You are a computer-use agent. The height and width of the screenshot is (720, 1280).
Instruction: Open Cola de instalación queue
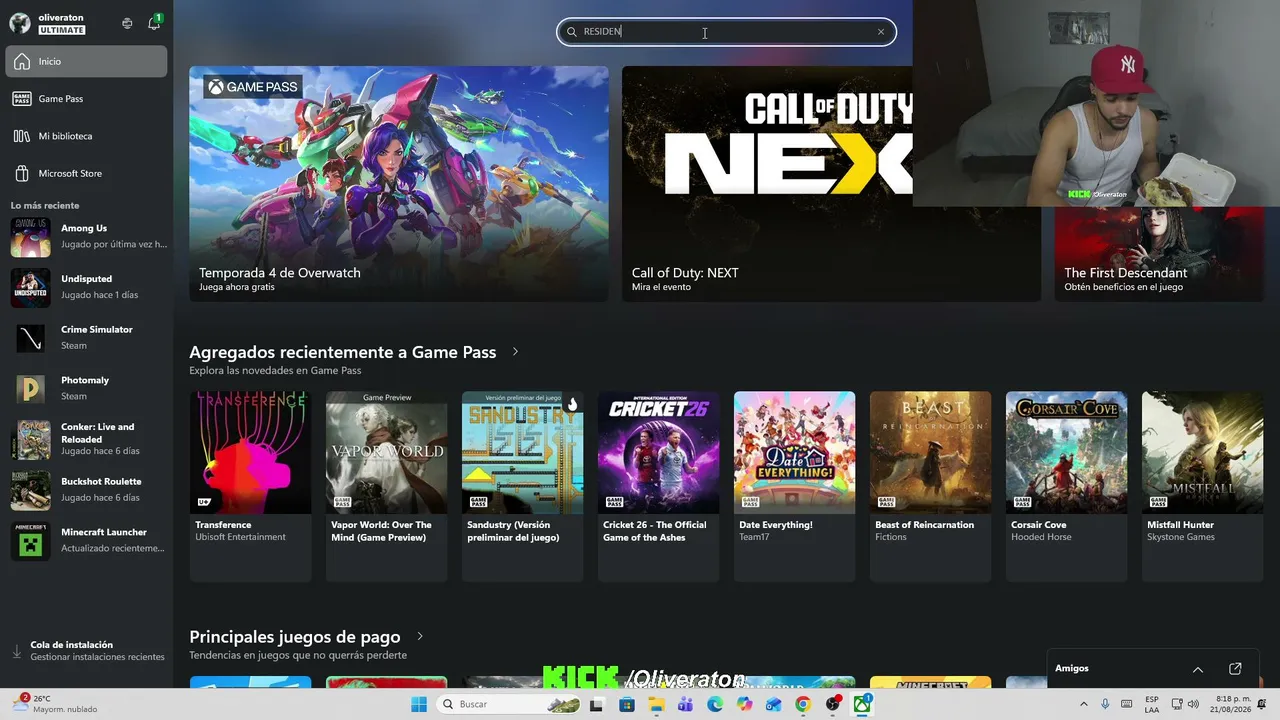(x=88, y=651)
